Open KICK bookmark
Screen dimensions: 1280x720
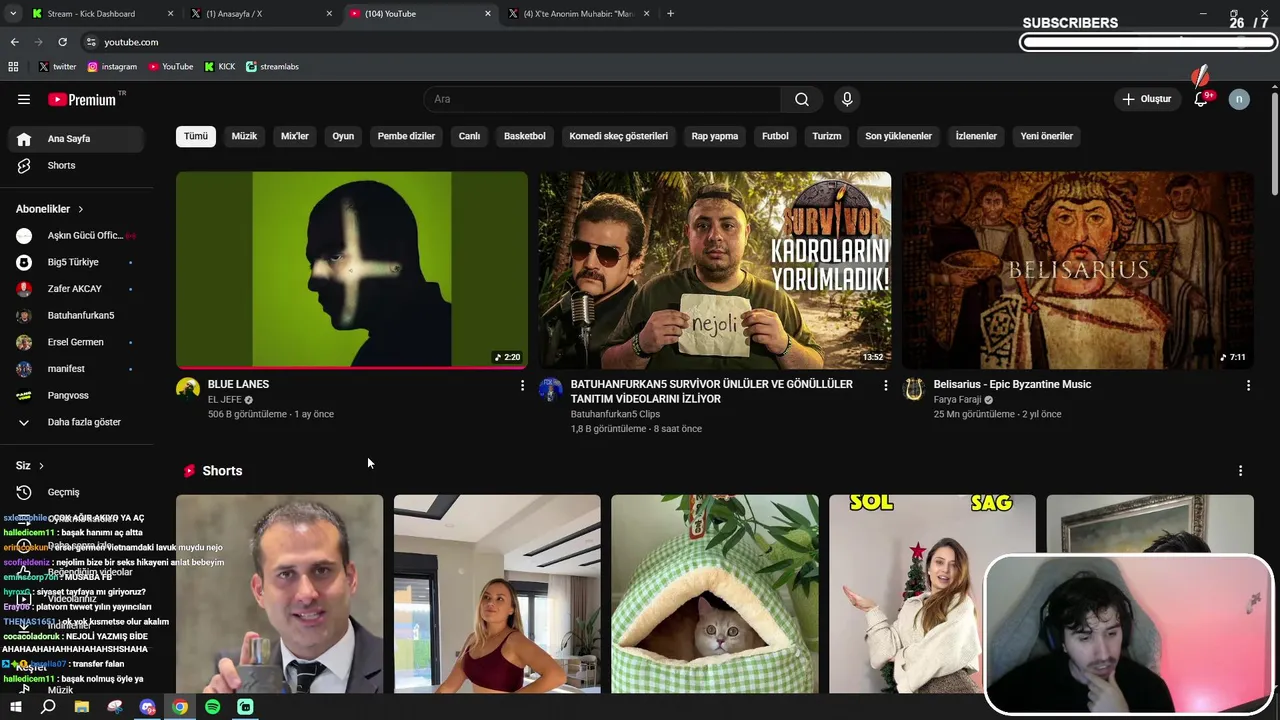tap(220, 67)
